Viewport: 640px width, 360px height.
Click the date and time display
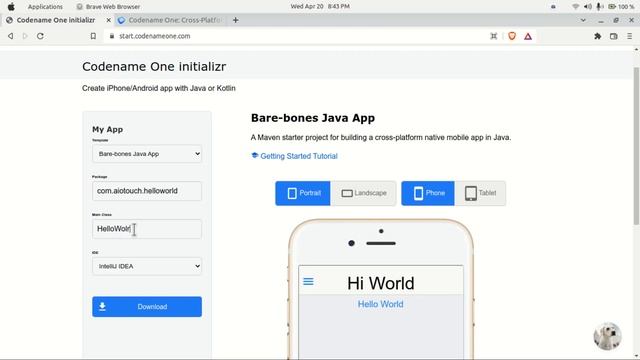coord(320,7)
